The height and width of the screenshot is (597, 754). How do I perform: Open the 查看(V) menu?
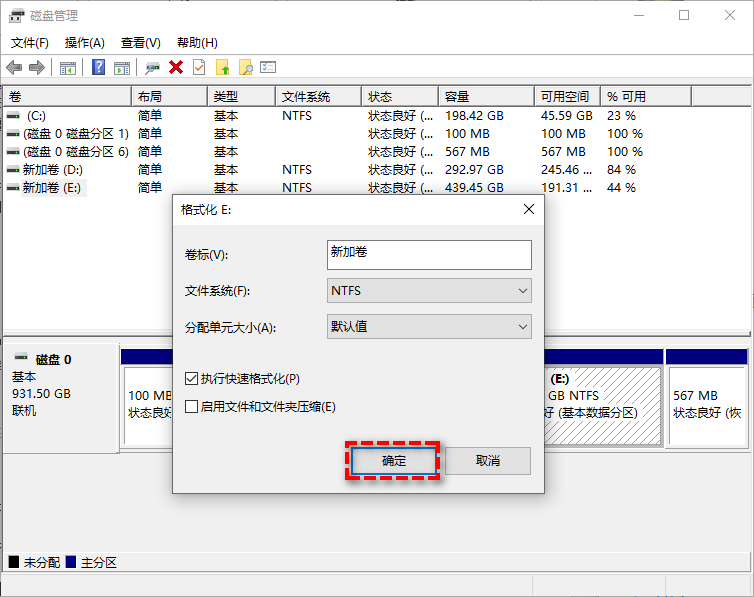tap(140, 43)
